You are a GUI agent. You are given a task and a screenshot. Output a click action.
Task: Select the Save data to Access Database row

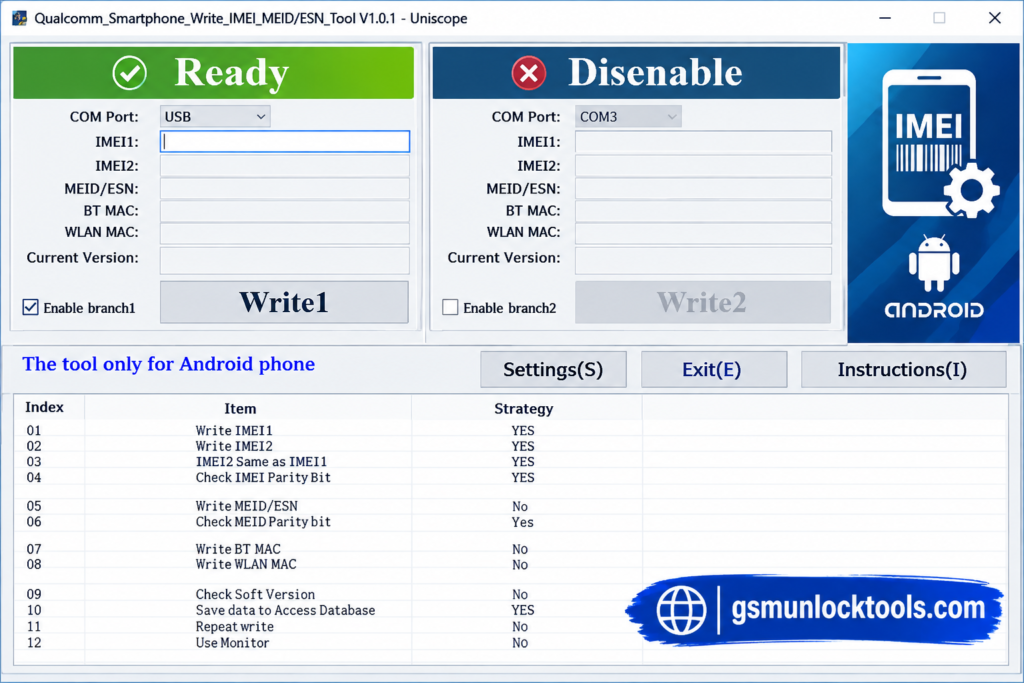tap(511, 610)
